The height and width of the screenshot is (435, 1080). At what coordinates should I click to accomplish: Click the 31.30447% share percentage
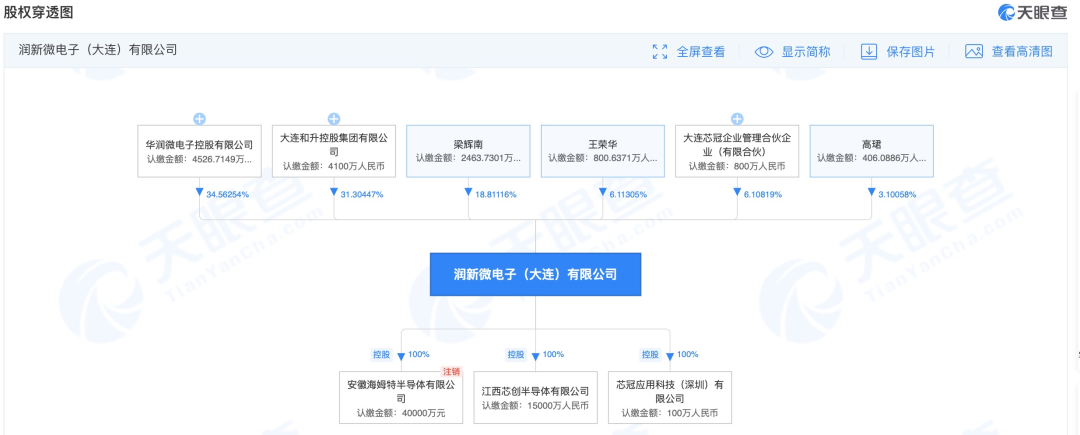click(x=362, y=194)
